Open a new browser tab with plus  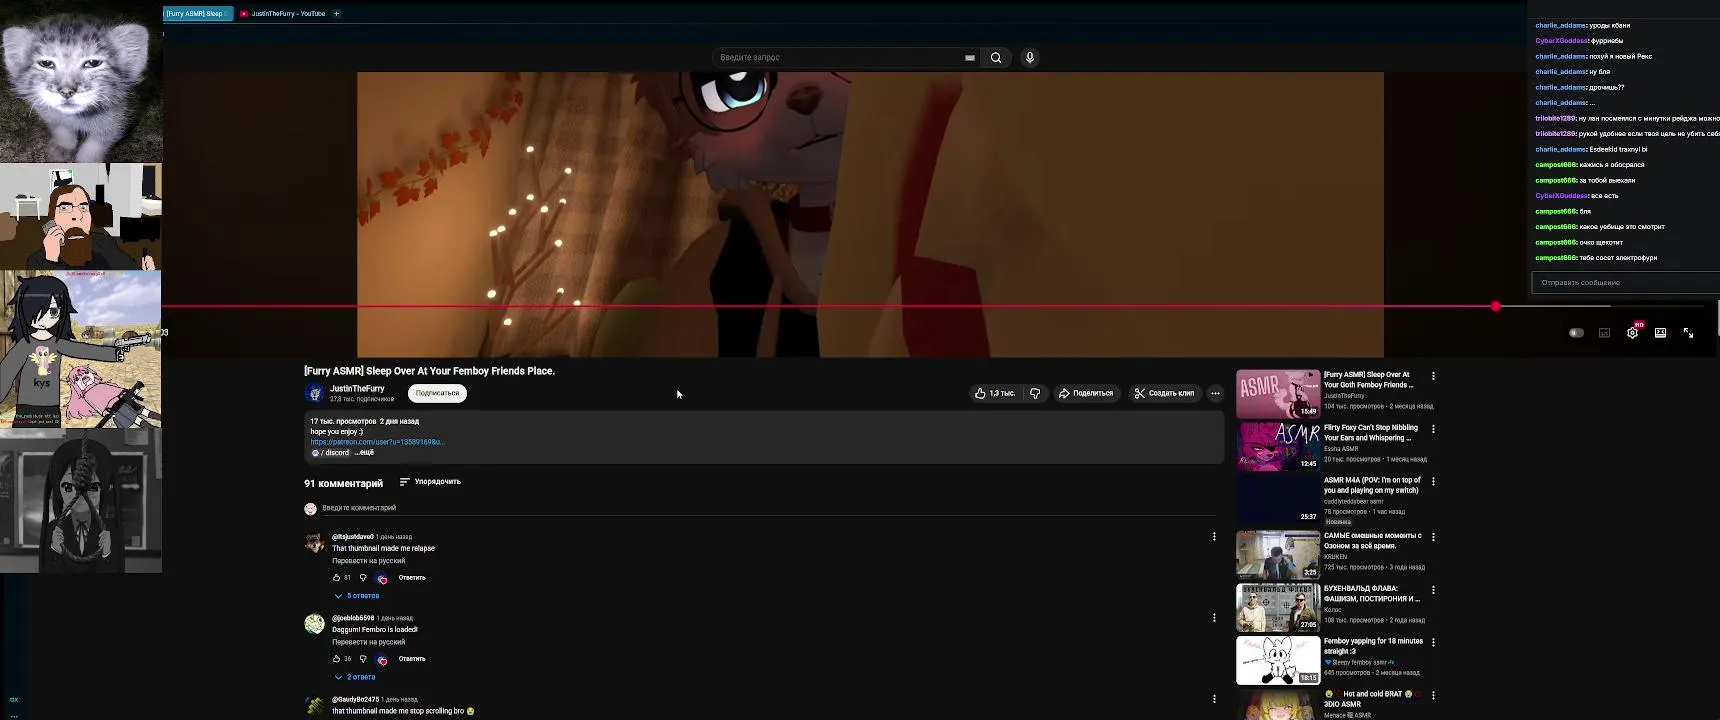337,13
